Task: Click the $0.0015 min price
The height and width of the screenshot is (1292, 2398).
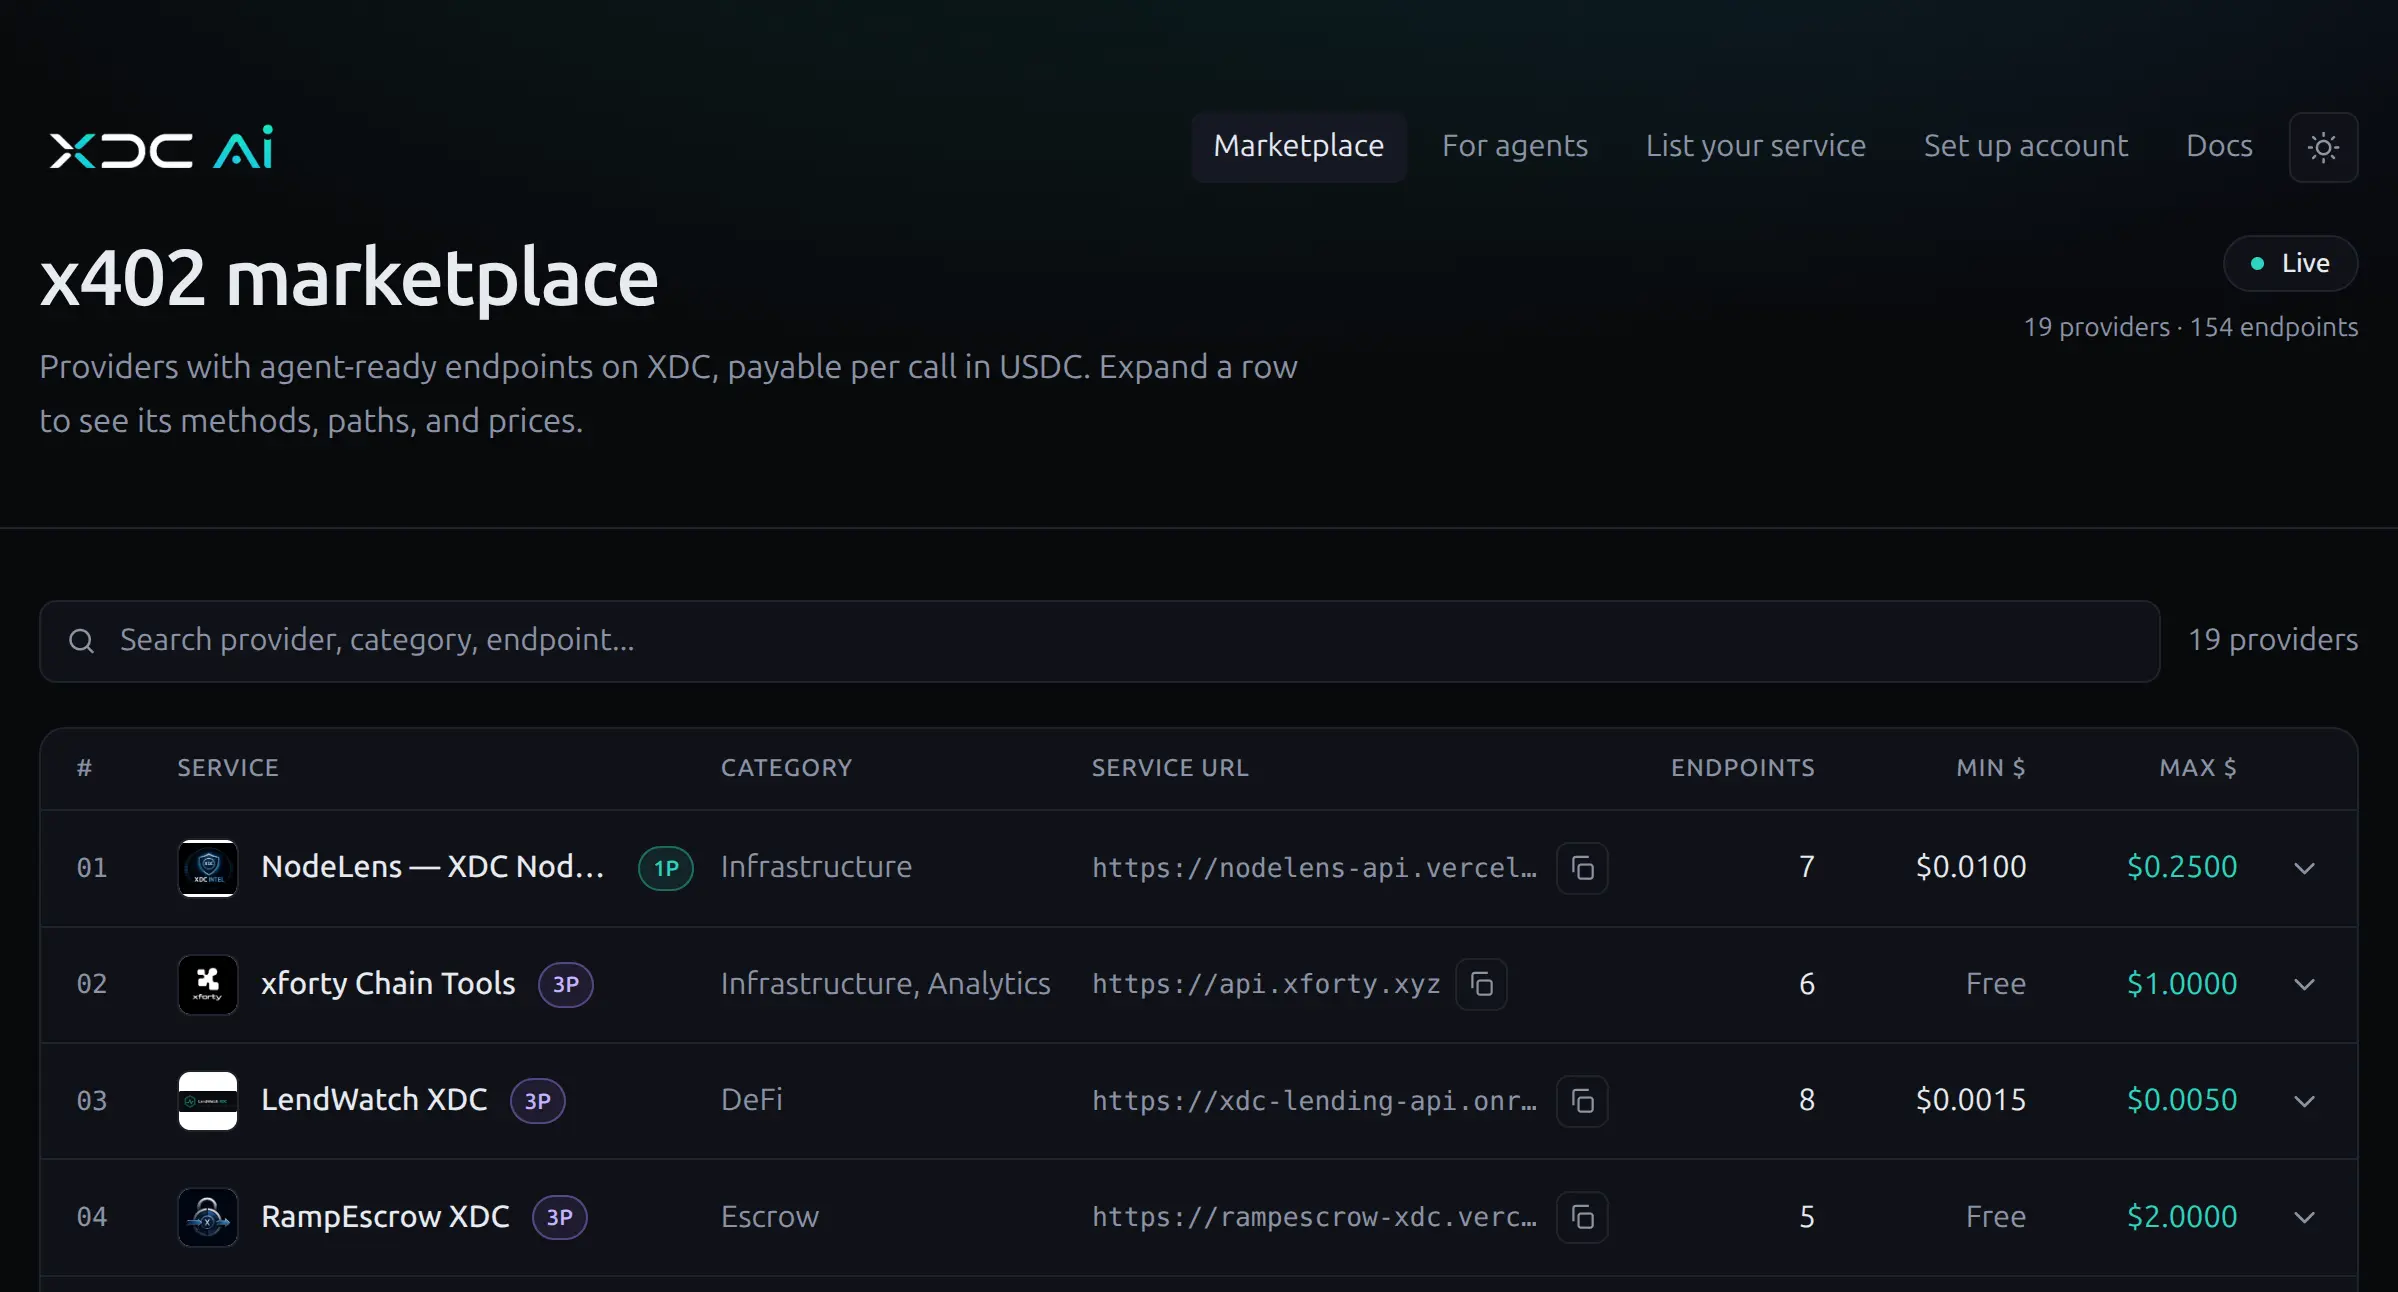Action: 1971,1100
